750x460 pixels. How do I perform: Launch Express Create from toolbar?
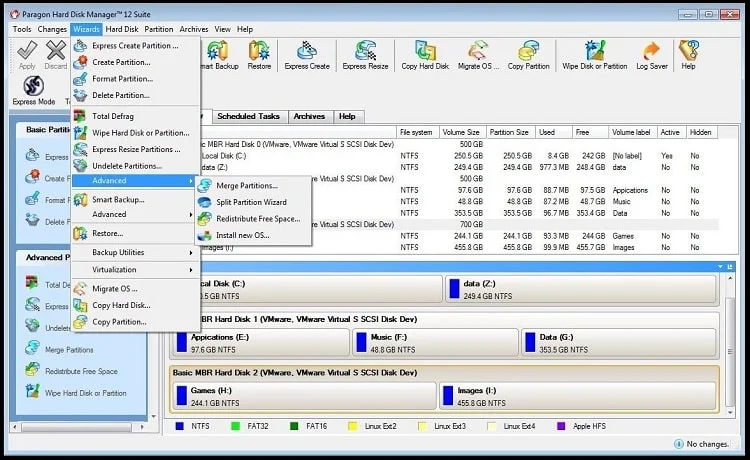[307, 51]
